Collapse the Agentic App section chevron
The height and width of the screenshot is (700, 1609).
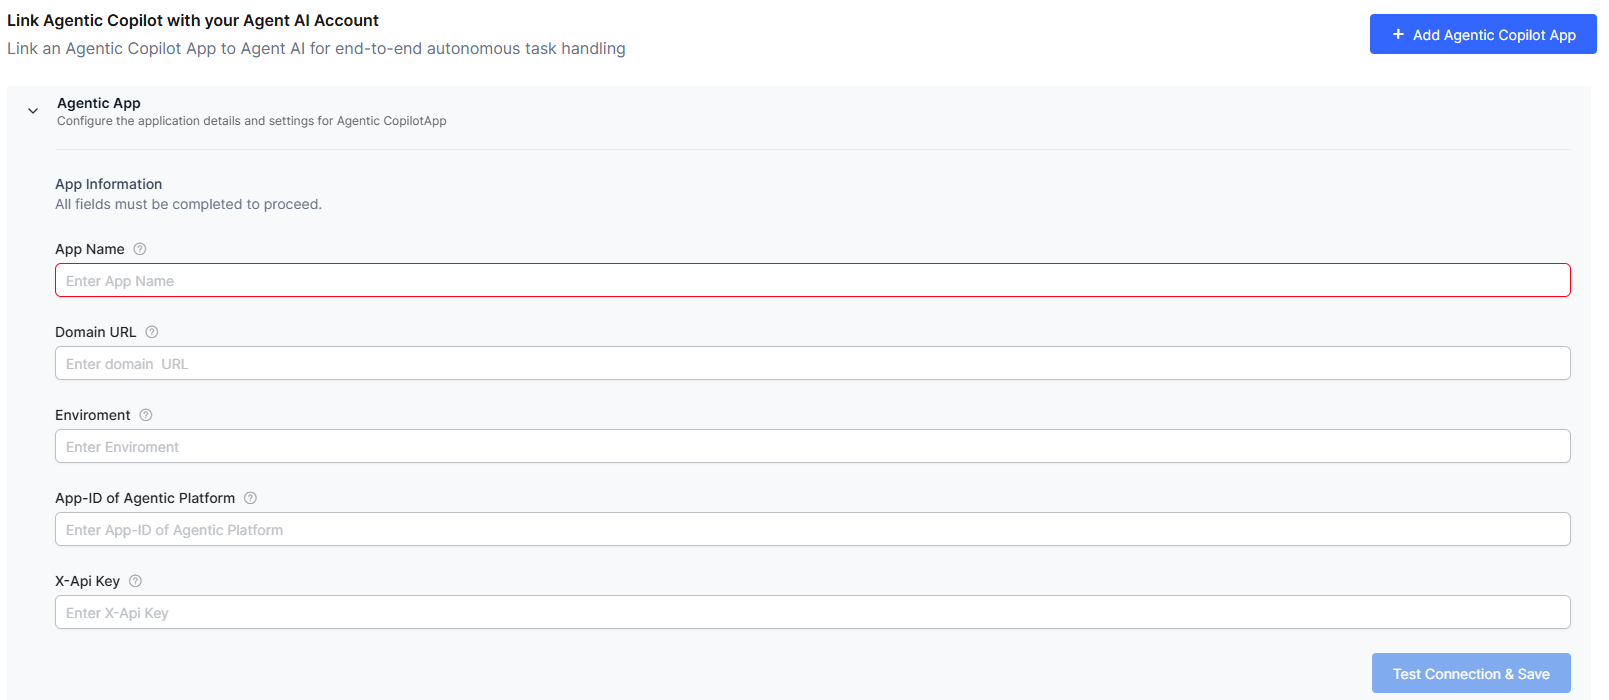[x=33, y=111]
